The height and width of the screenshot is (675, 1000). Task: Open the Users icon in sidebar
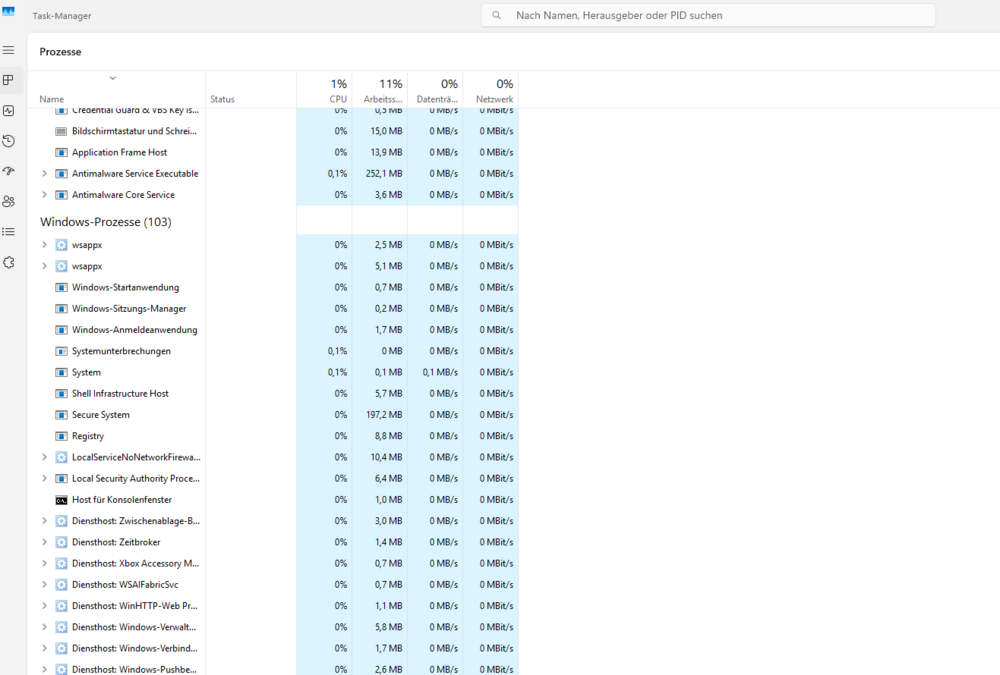(9, 202)
